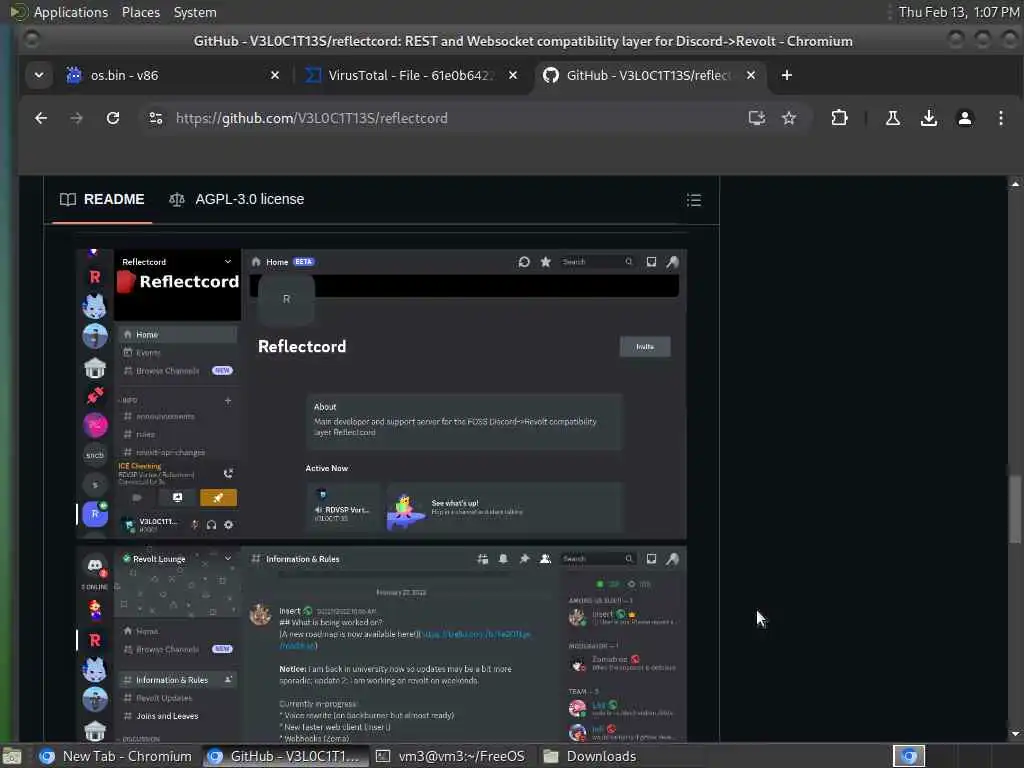Click the user settings gear icon in screenshot
The height and width of the screenshot is (768, 1024).
[x=229, y=524]
